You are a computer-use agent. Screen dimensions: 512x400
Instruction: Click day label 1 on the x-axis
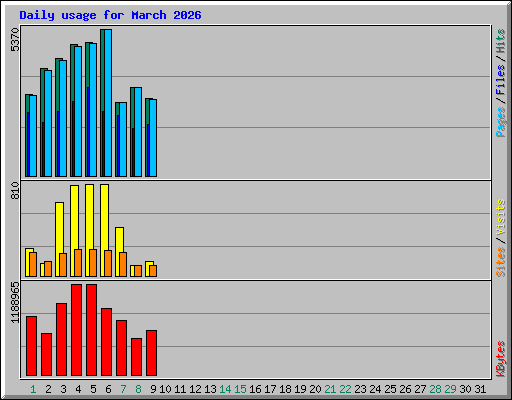[x=33, y=389]
